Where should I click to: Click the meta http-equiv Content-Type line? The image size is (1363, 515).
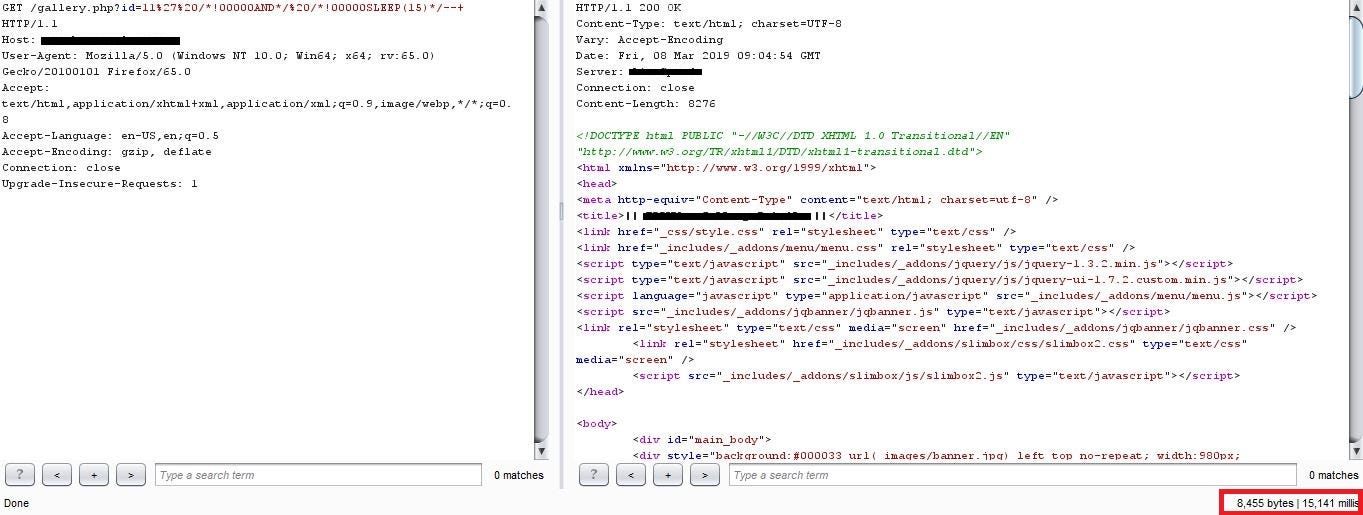pyautogui.click(x=817, y=199)
